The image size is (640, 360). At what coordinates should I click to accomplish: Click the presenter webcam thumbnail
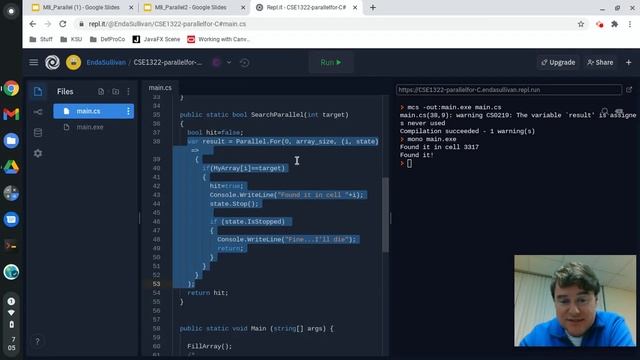click(575, 301)
